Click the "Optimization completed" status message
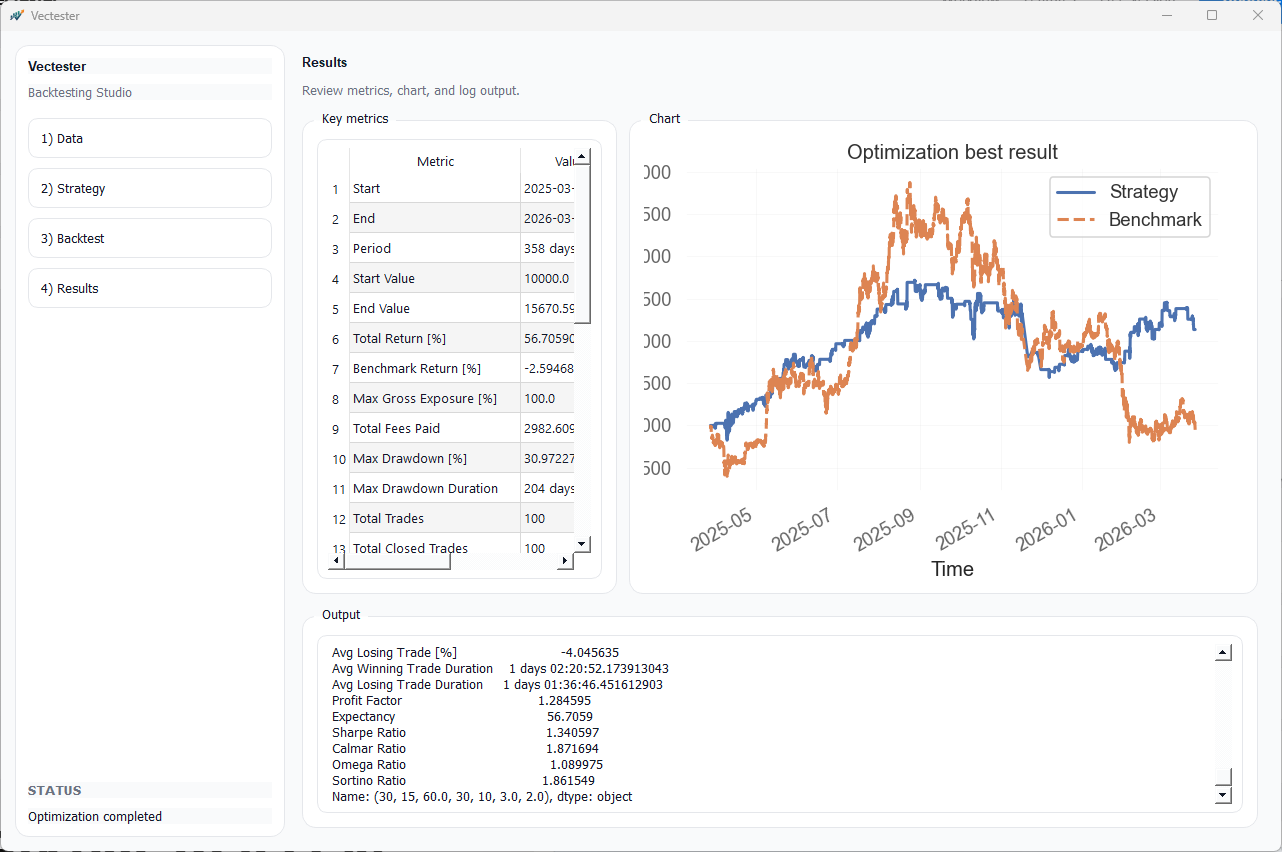The height and width of the screenshot is (852, 1282). point(94,816)
